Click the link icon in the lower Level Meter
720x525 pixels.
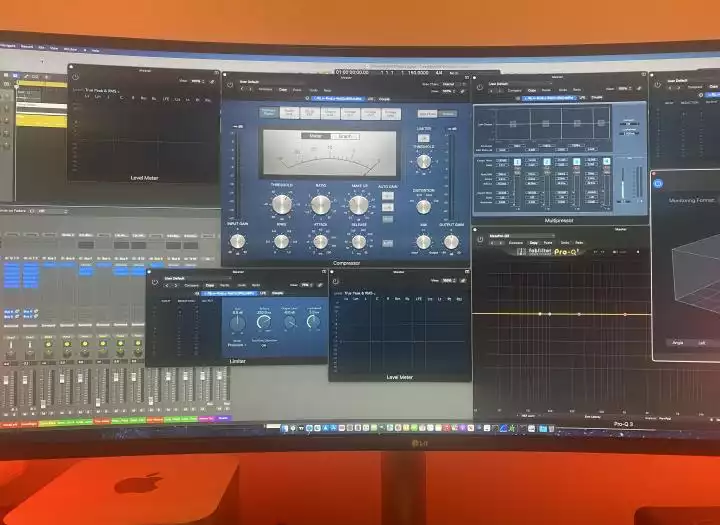tap(463, 280)
